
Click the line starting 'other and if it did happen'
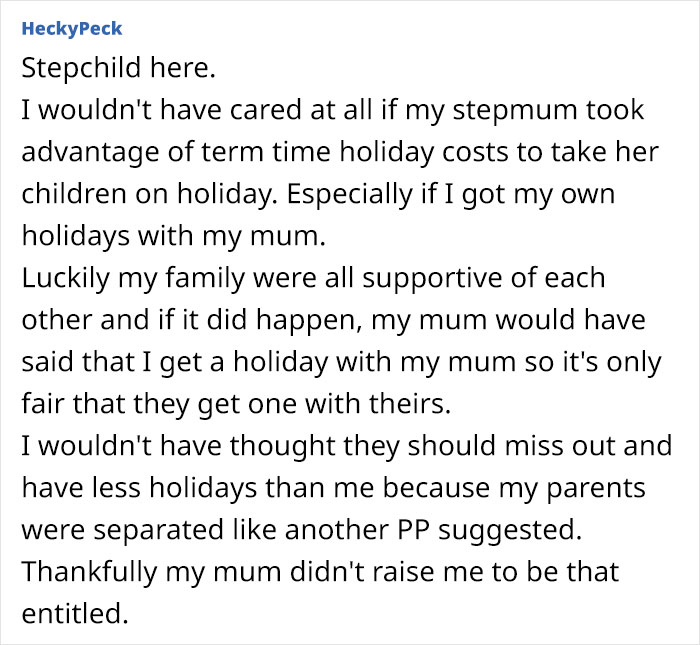334,319
